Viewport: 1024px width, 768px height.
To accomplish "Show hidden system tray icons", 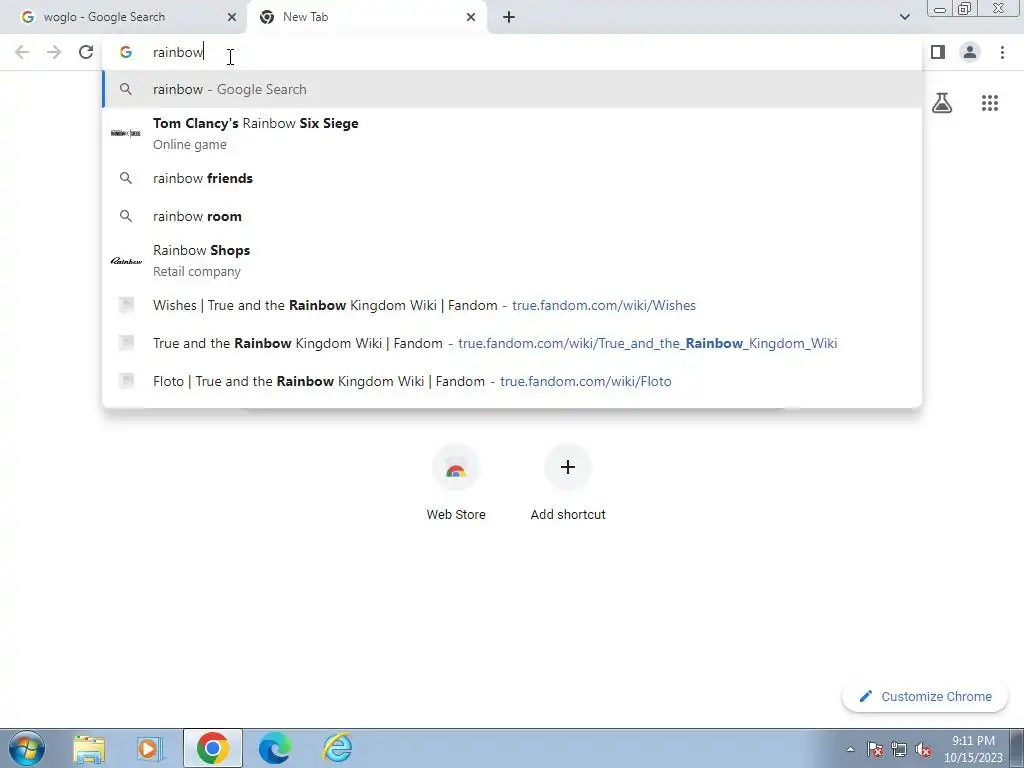I will click(850, 749).
